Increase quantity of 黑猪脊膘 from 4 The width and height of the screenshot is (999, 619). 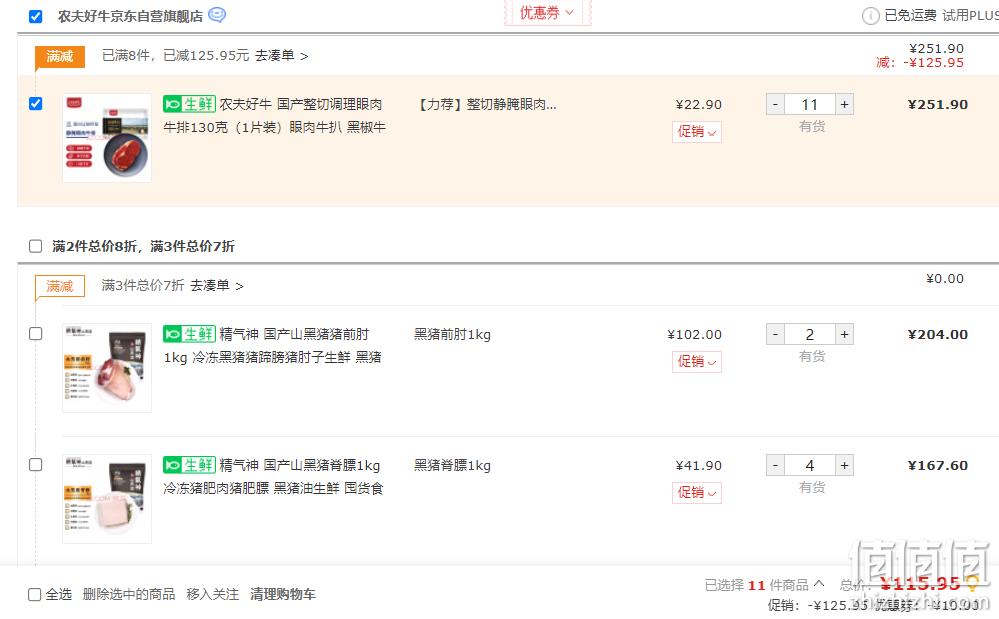tap(844, 466)
